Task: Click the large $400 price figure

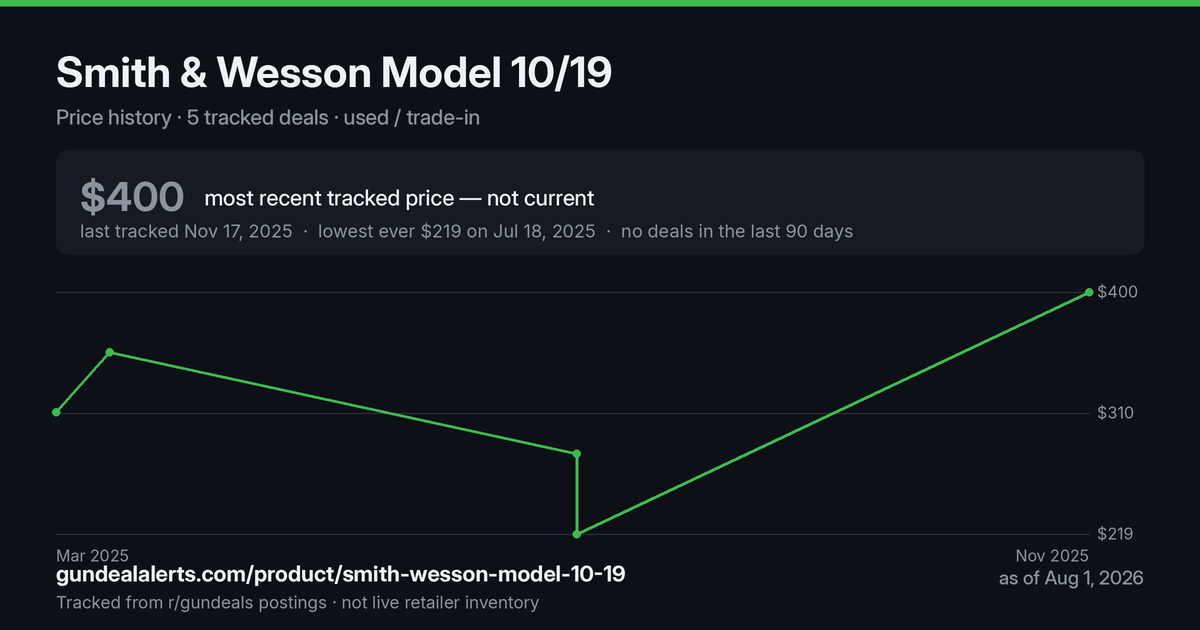Action: point(132,197)
